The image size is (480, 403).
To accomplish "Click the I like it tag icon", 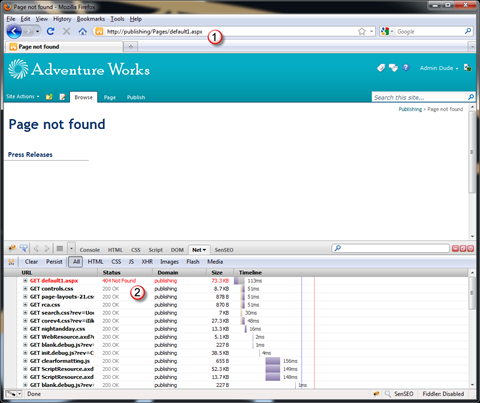I will click(x=381, y=68).
